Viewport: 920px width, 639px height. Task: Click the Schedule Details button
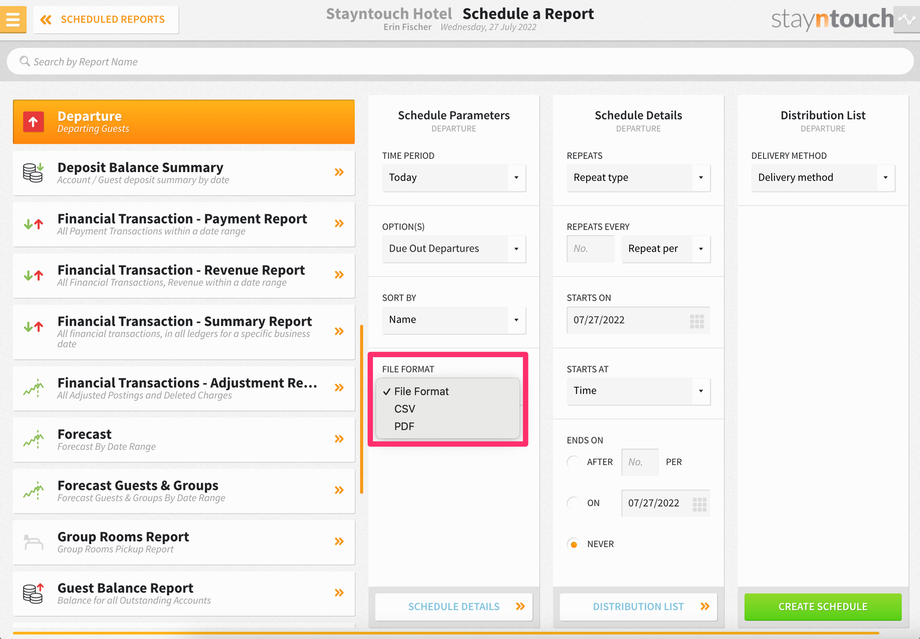click(454, 607)
